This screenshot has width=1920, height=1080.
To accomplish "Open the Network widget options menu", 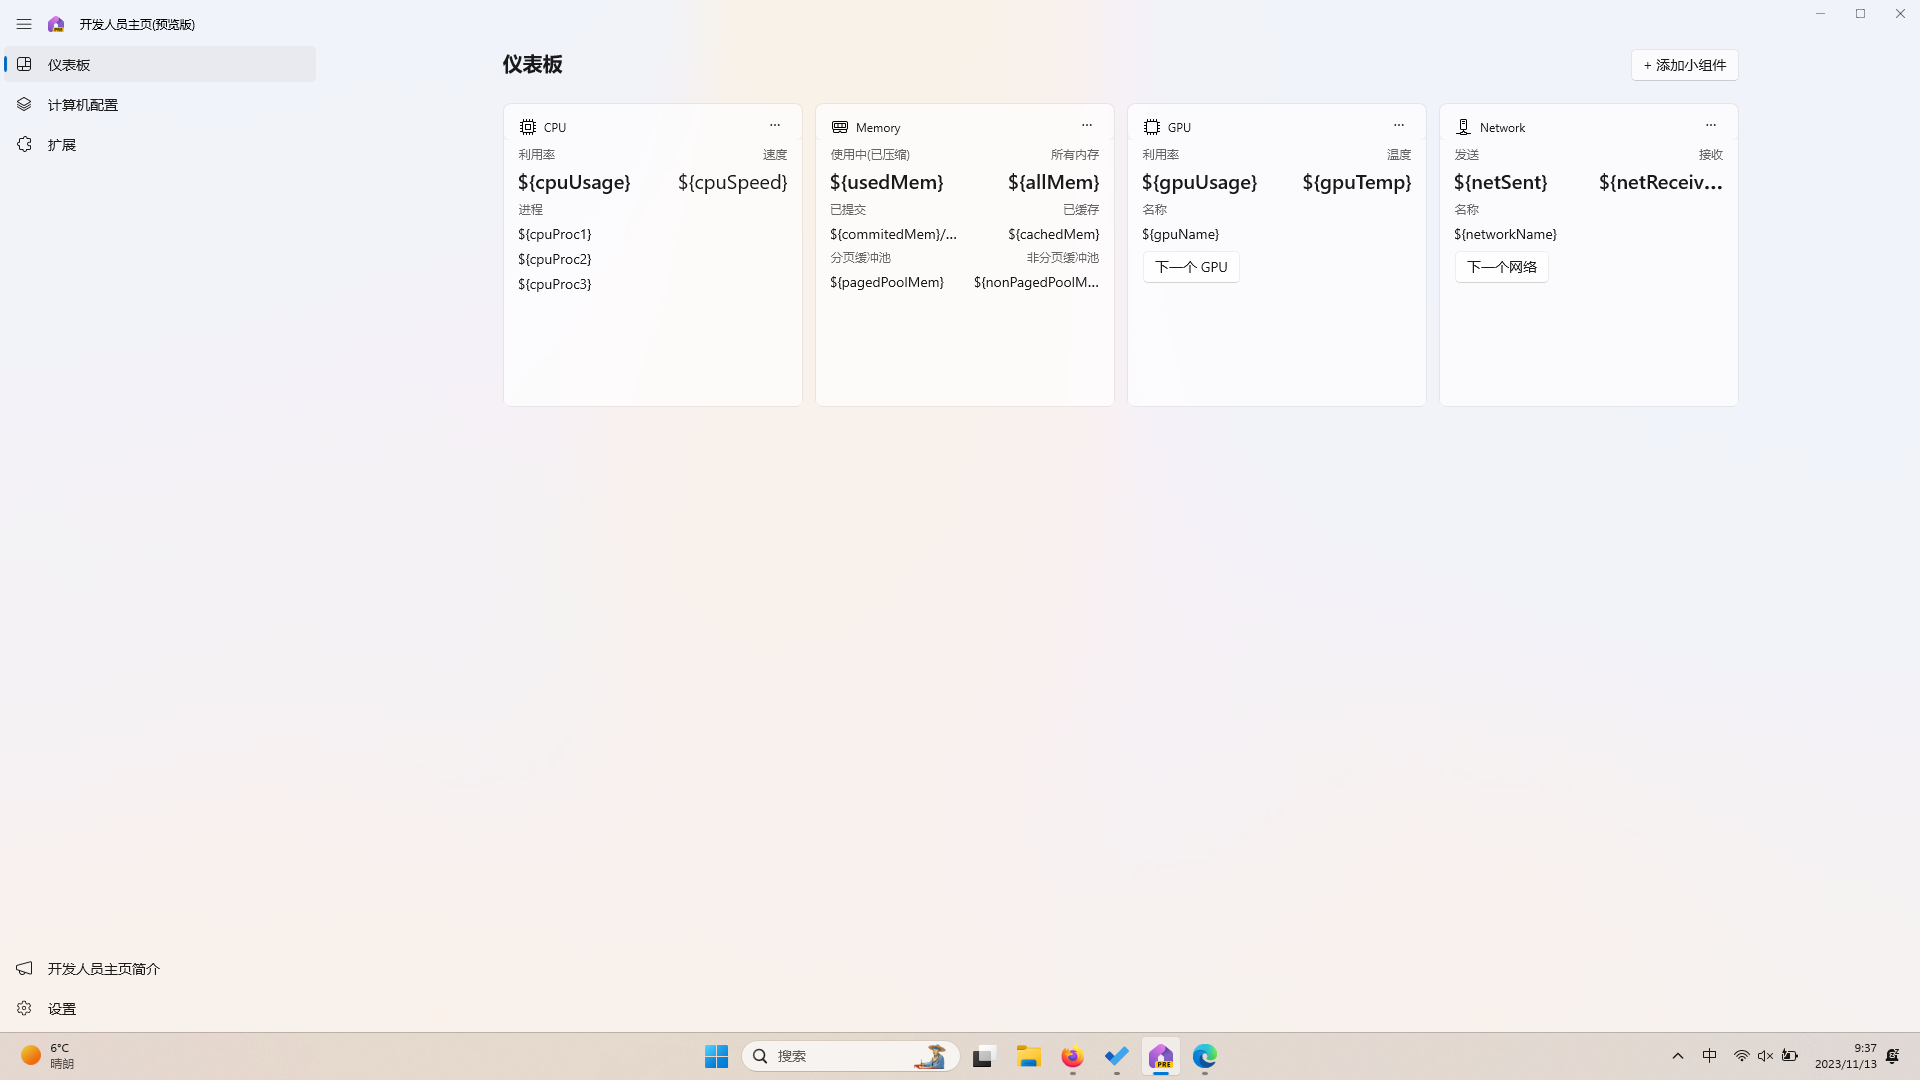I will [1710, 125].
